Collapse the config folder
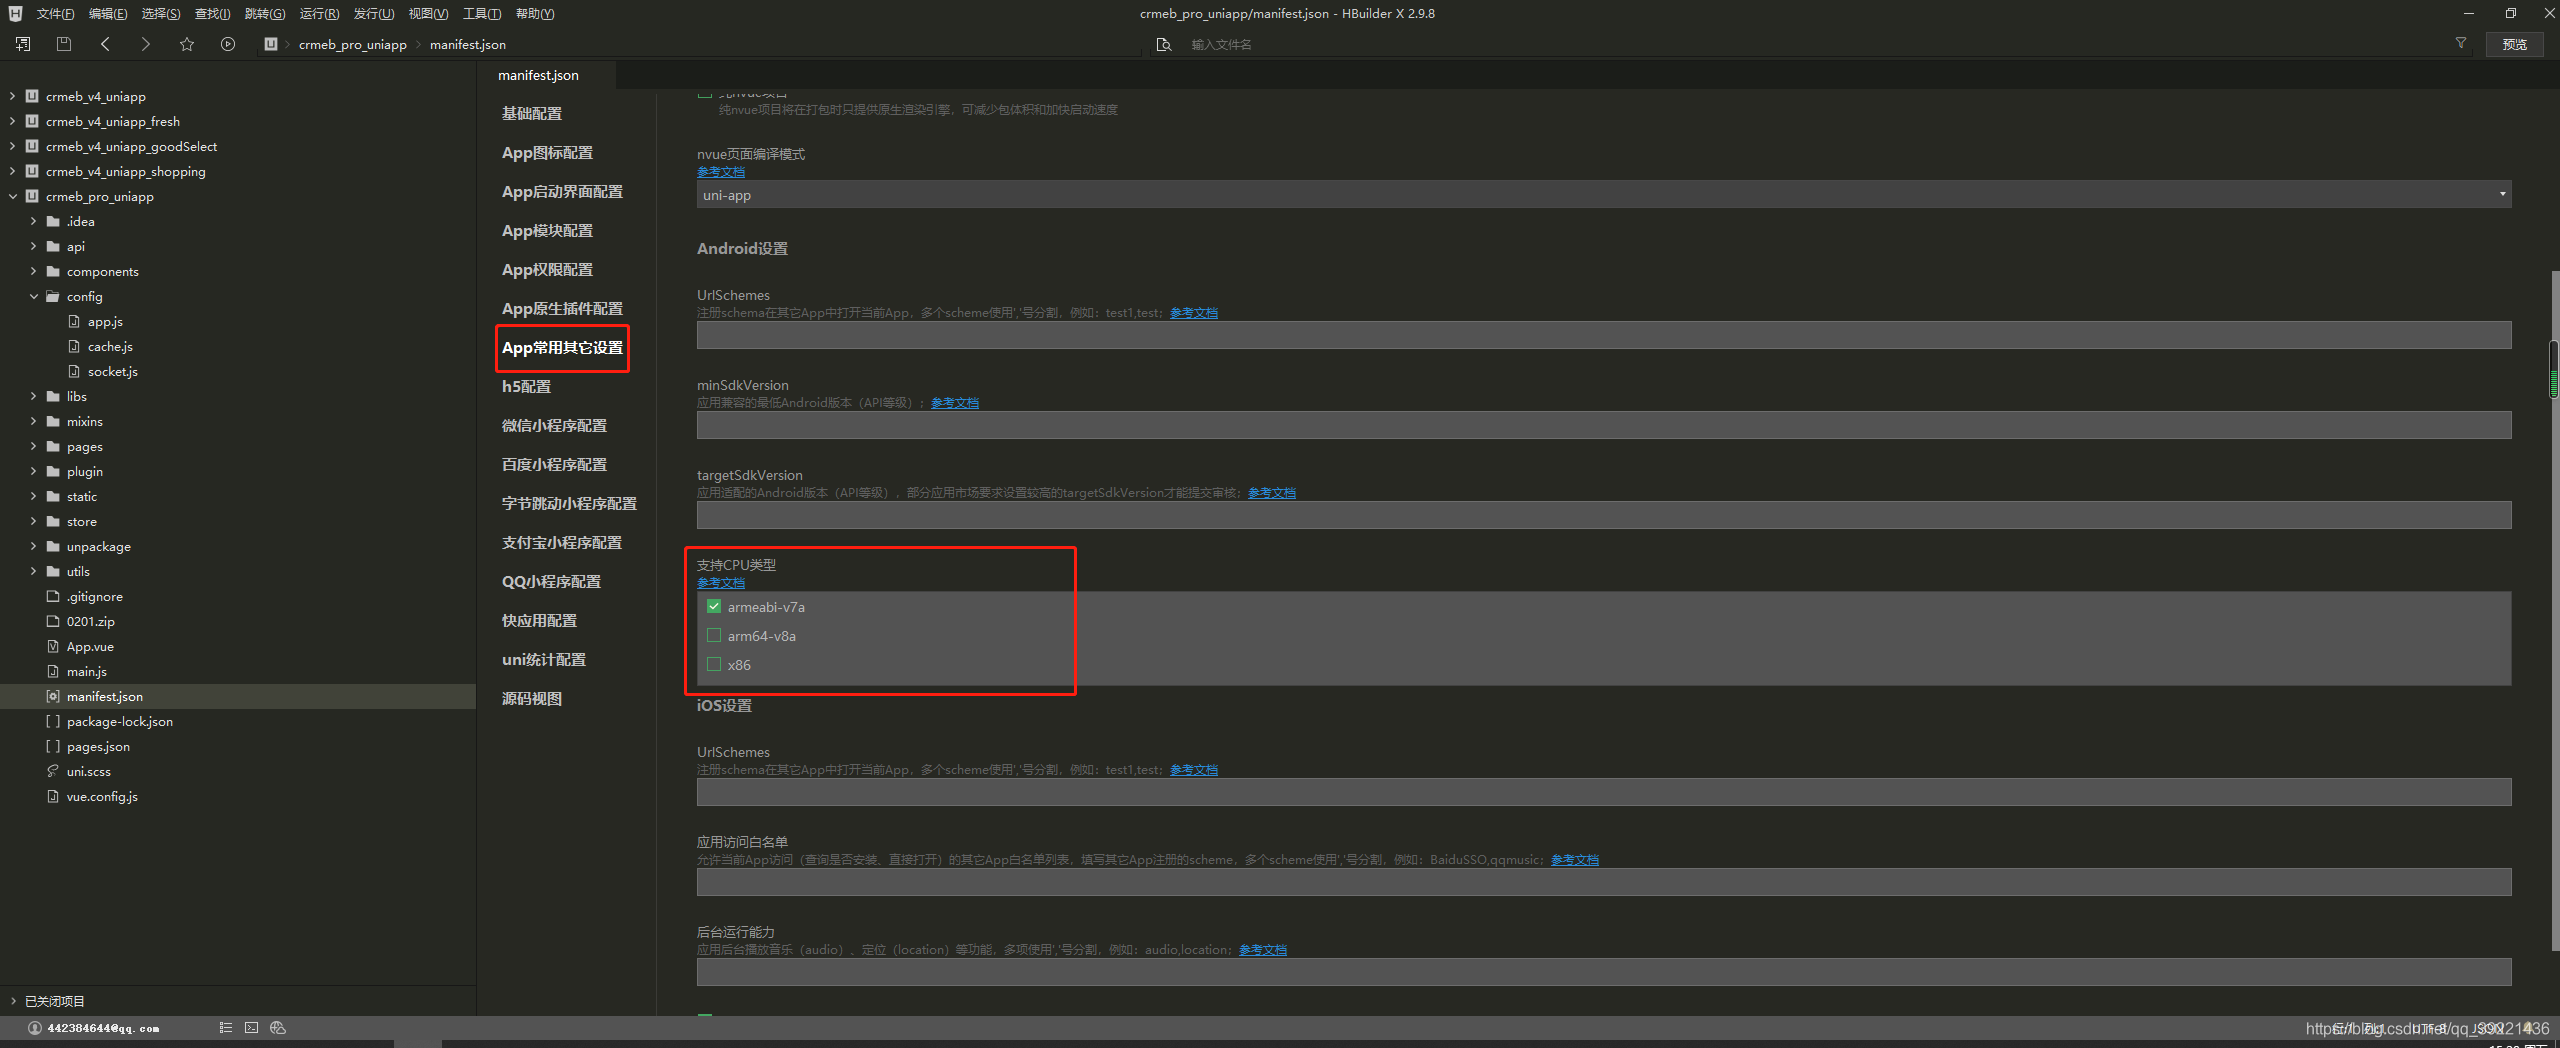Screen dimensions: 2560x1048 (33, 296)
